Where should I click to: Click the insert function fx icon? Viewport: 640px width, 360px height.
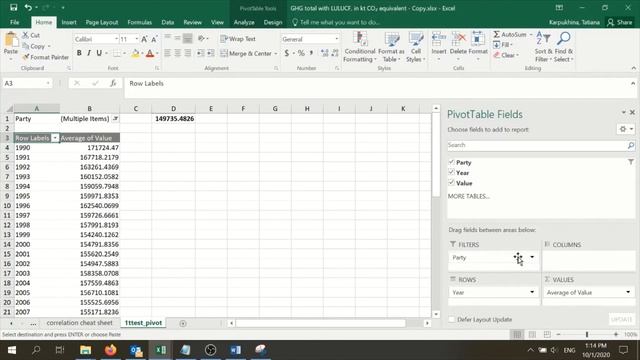[113, 83]
